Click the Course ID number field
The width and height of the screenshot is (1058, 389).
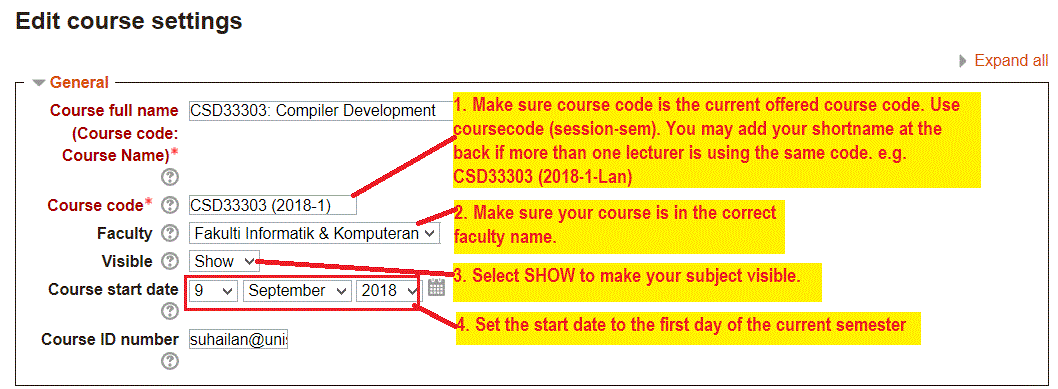[238, 339]
